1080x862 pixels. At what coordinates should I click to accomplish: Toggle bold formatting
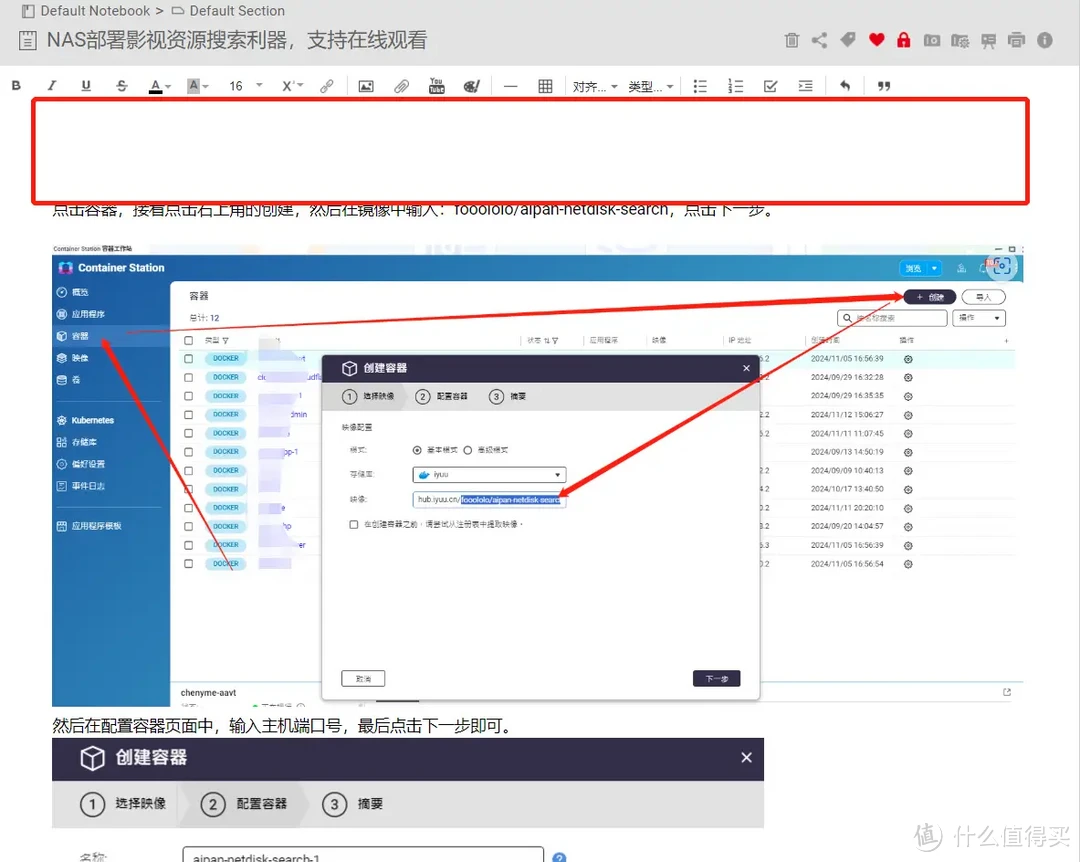[x=16, y=85]
